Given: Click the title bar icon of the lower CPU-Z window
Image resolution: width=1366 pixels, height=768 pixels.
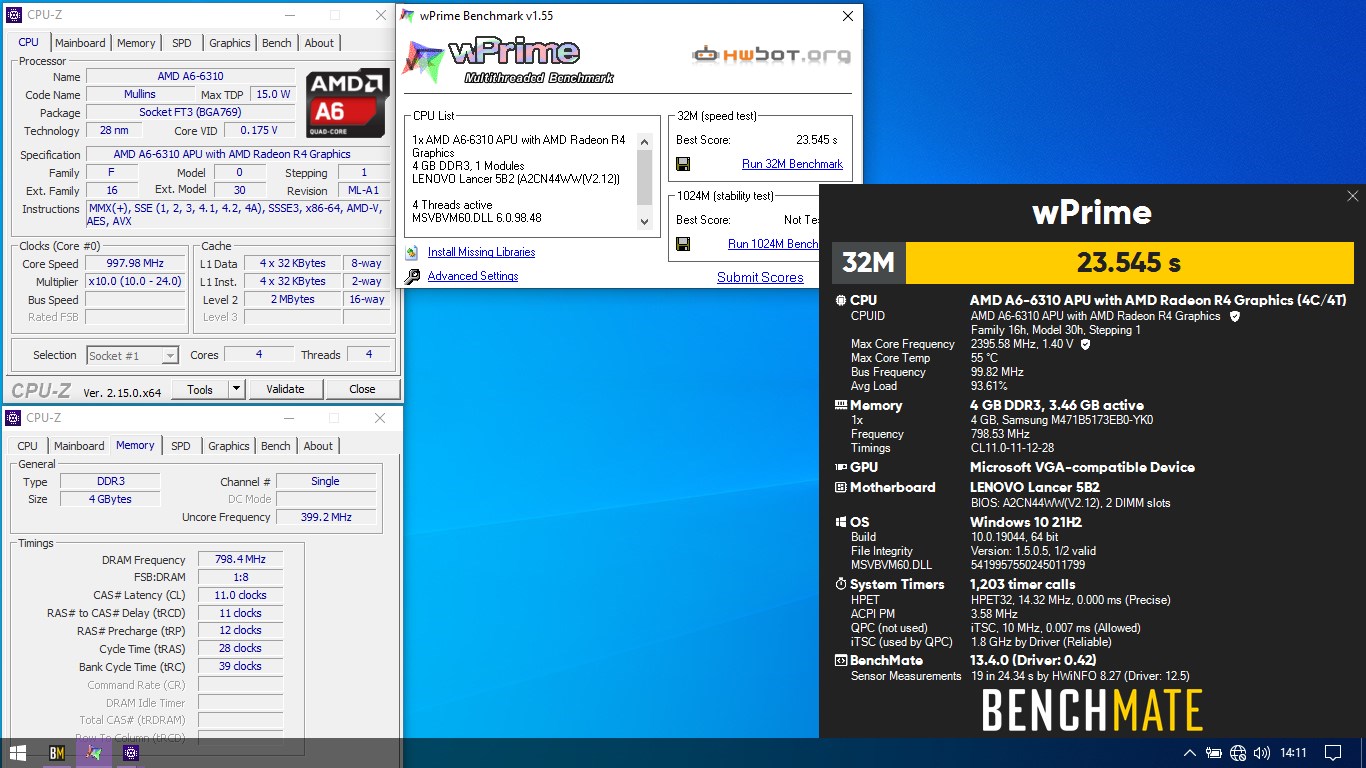Looking at the screenshot, I should [x=14, y=418].
